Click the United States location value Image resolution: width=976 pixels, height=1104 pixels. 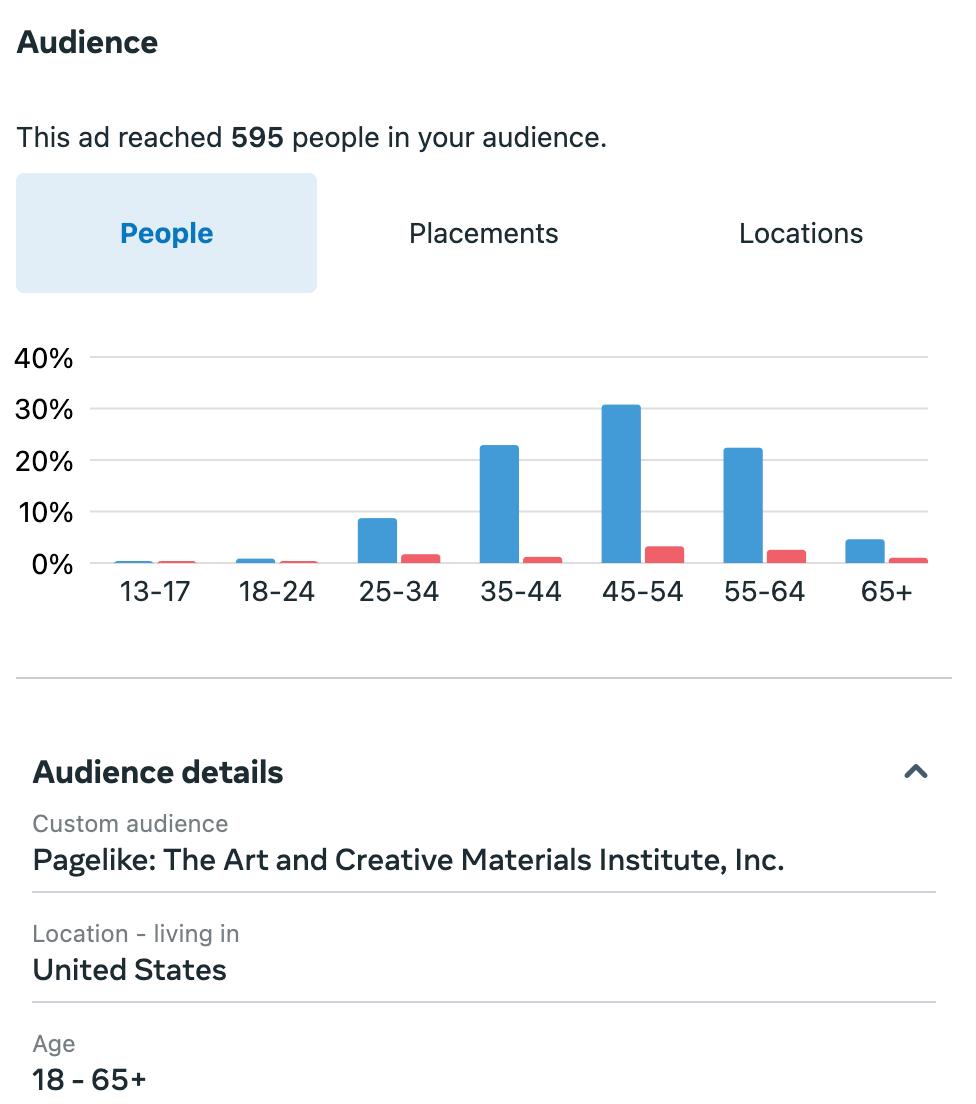click(x=130, y=970)
